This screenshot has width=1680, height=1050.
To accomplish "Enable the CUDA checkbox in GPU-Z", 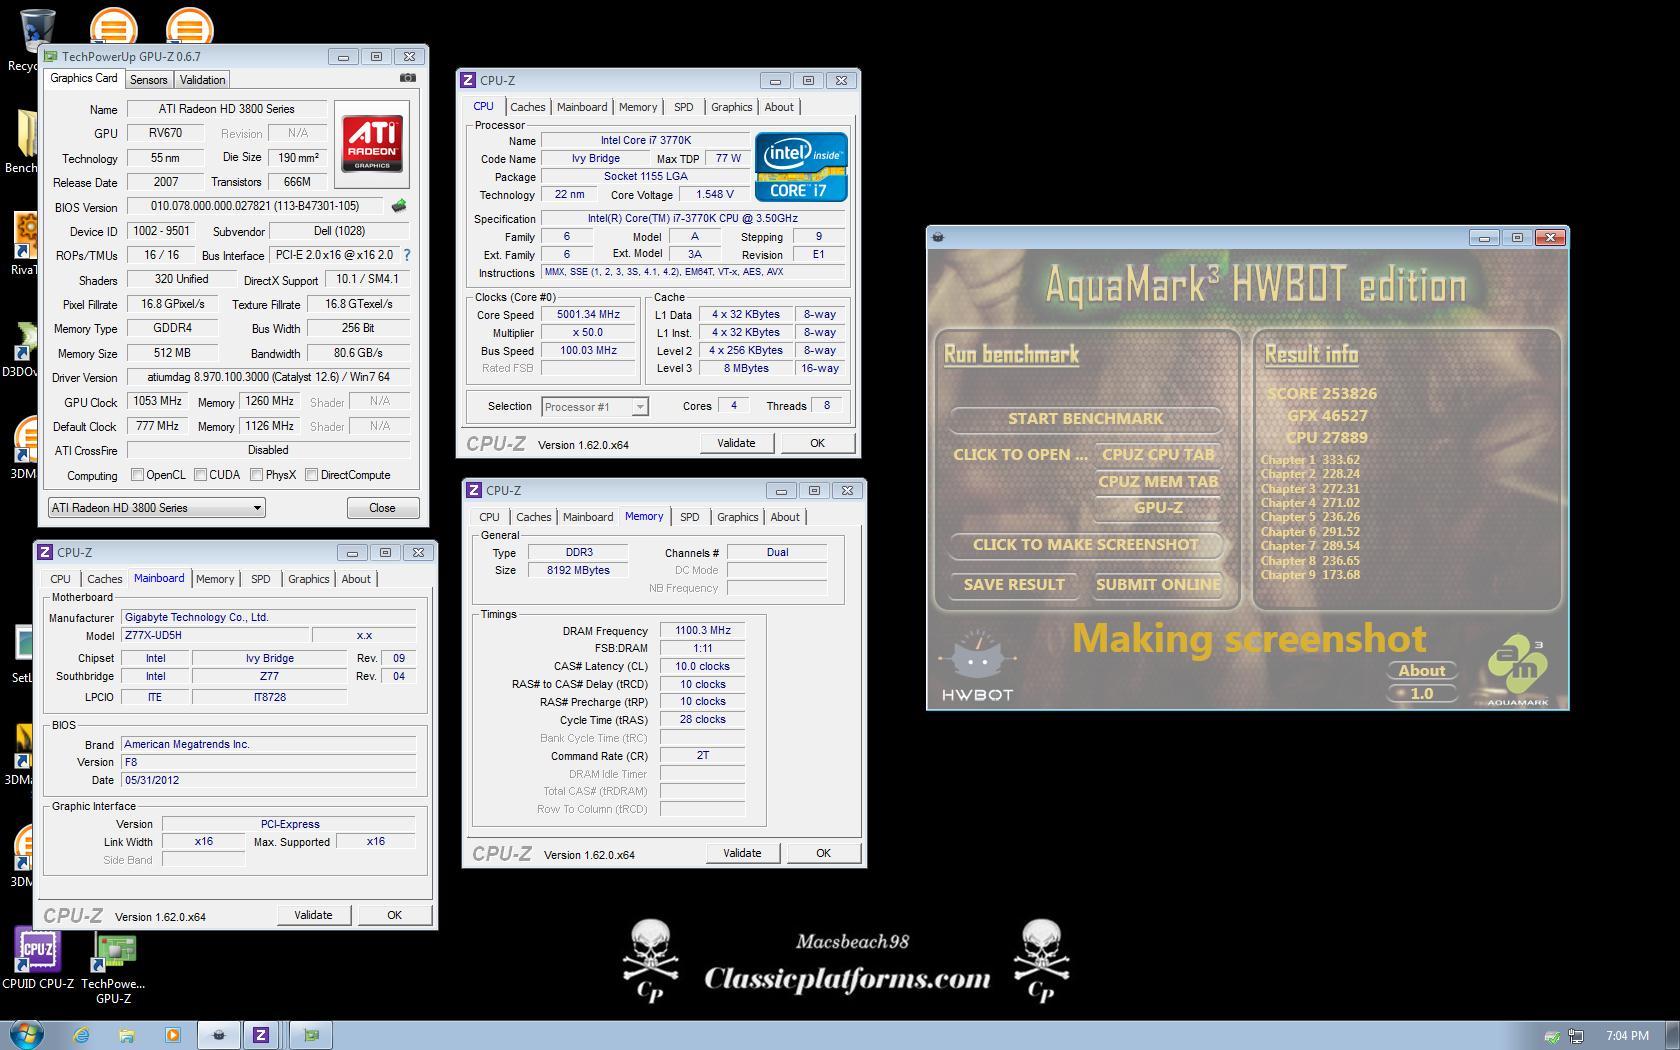I will pyautogui.click(x=201, y=475).
